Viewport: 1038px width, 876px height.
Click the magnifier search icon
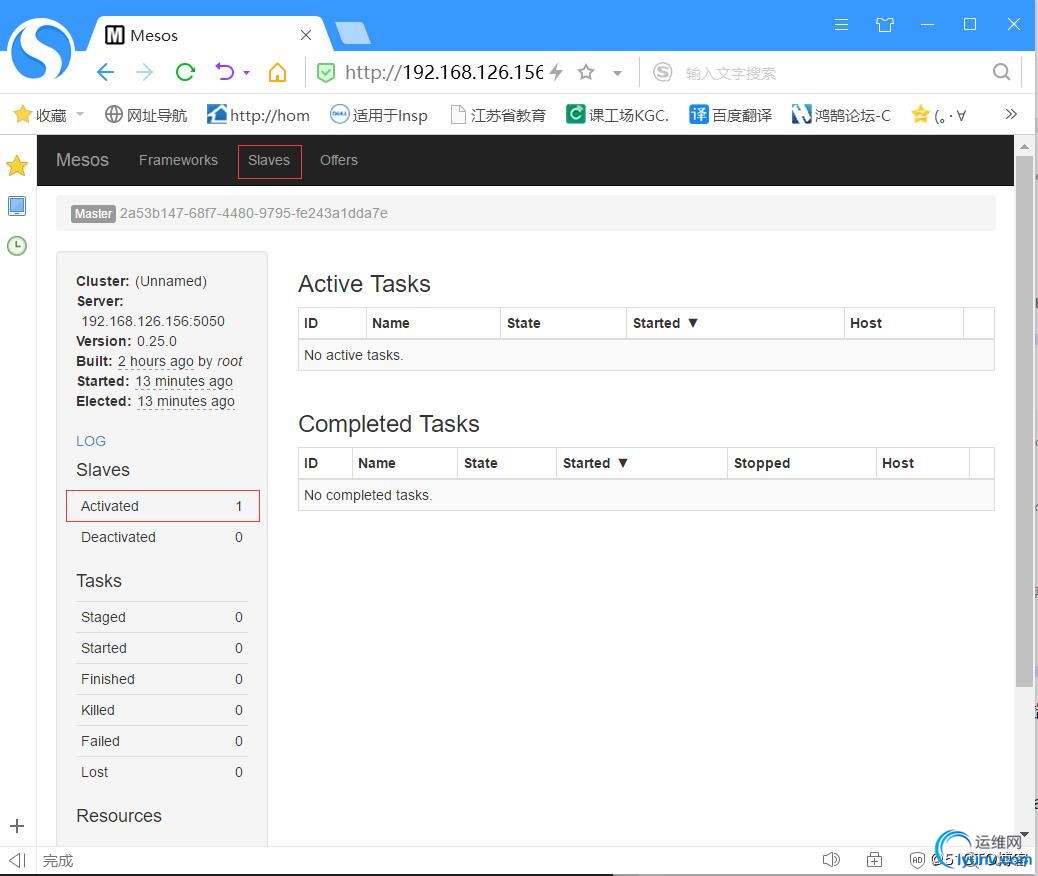coord(1002,72)
